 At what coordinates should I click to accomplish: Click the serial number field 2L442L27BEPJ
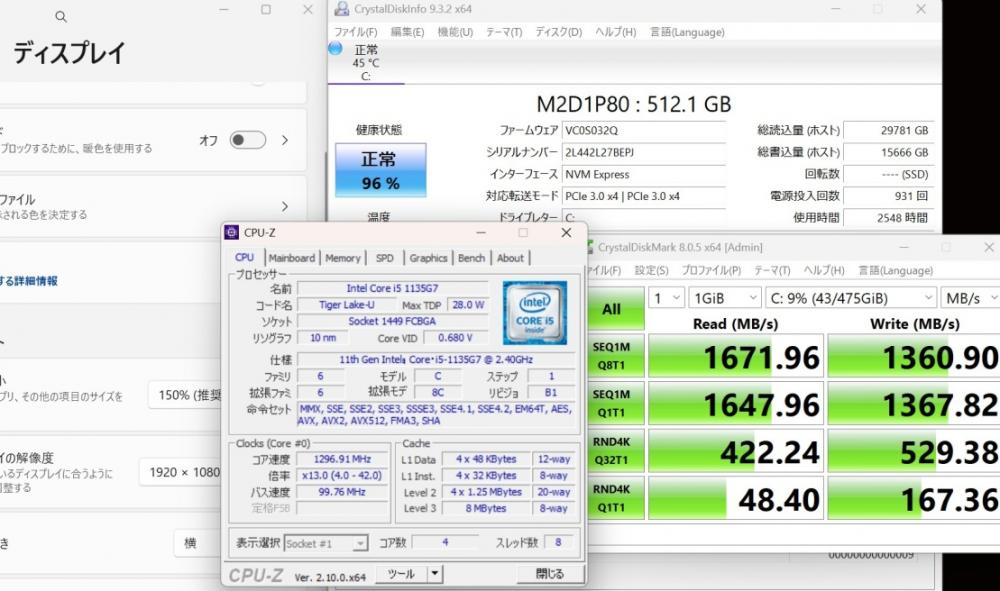(643, 152)
